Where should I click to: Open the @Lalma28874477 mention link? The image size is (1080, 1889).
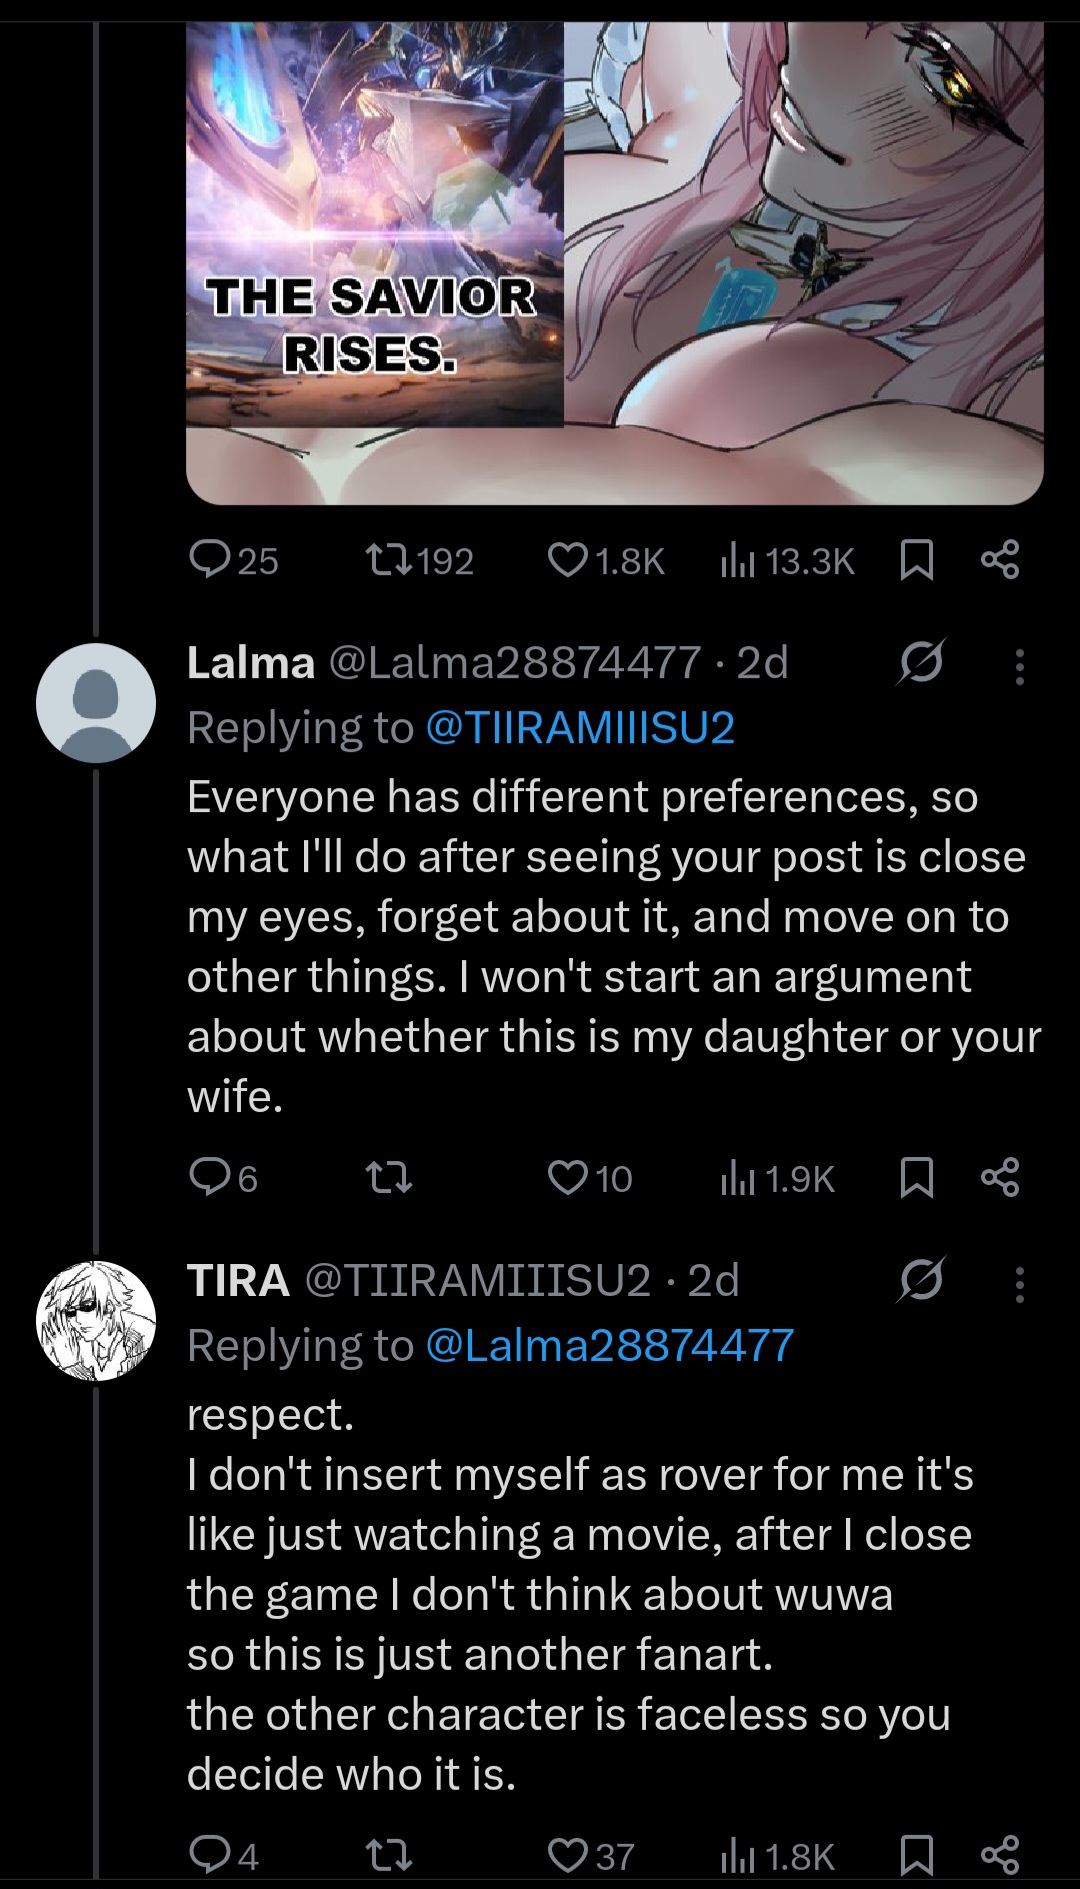609,1346
